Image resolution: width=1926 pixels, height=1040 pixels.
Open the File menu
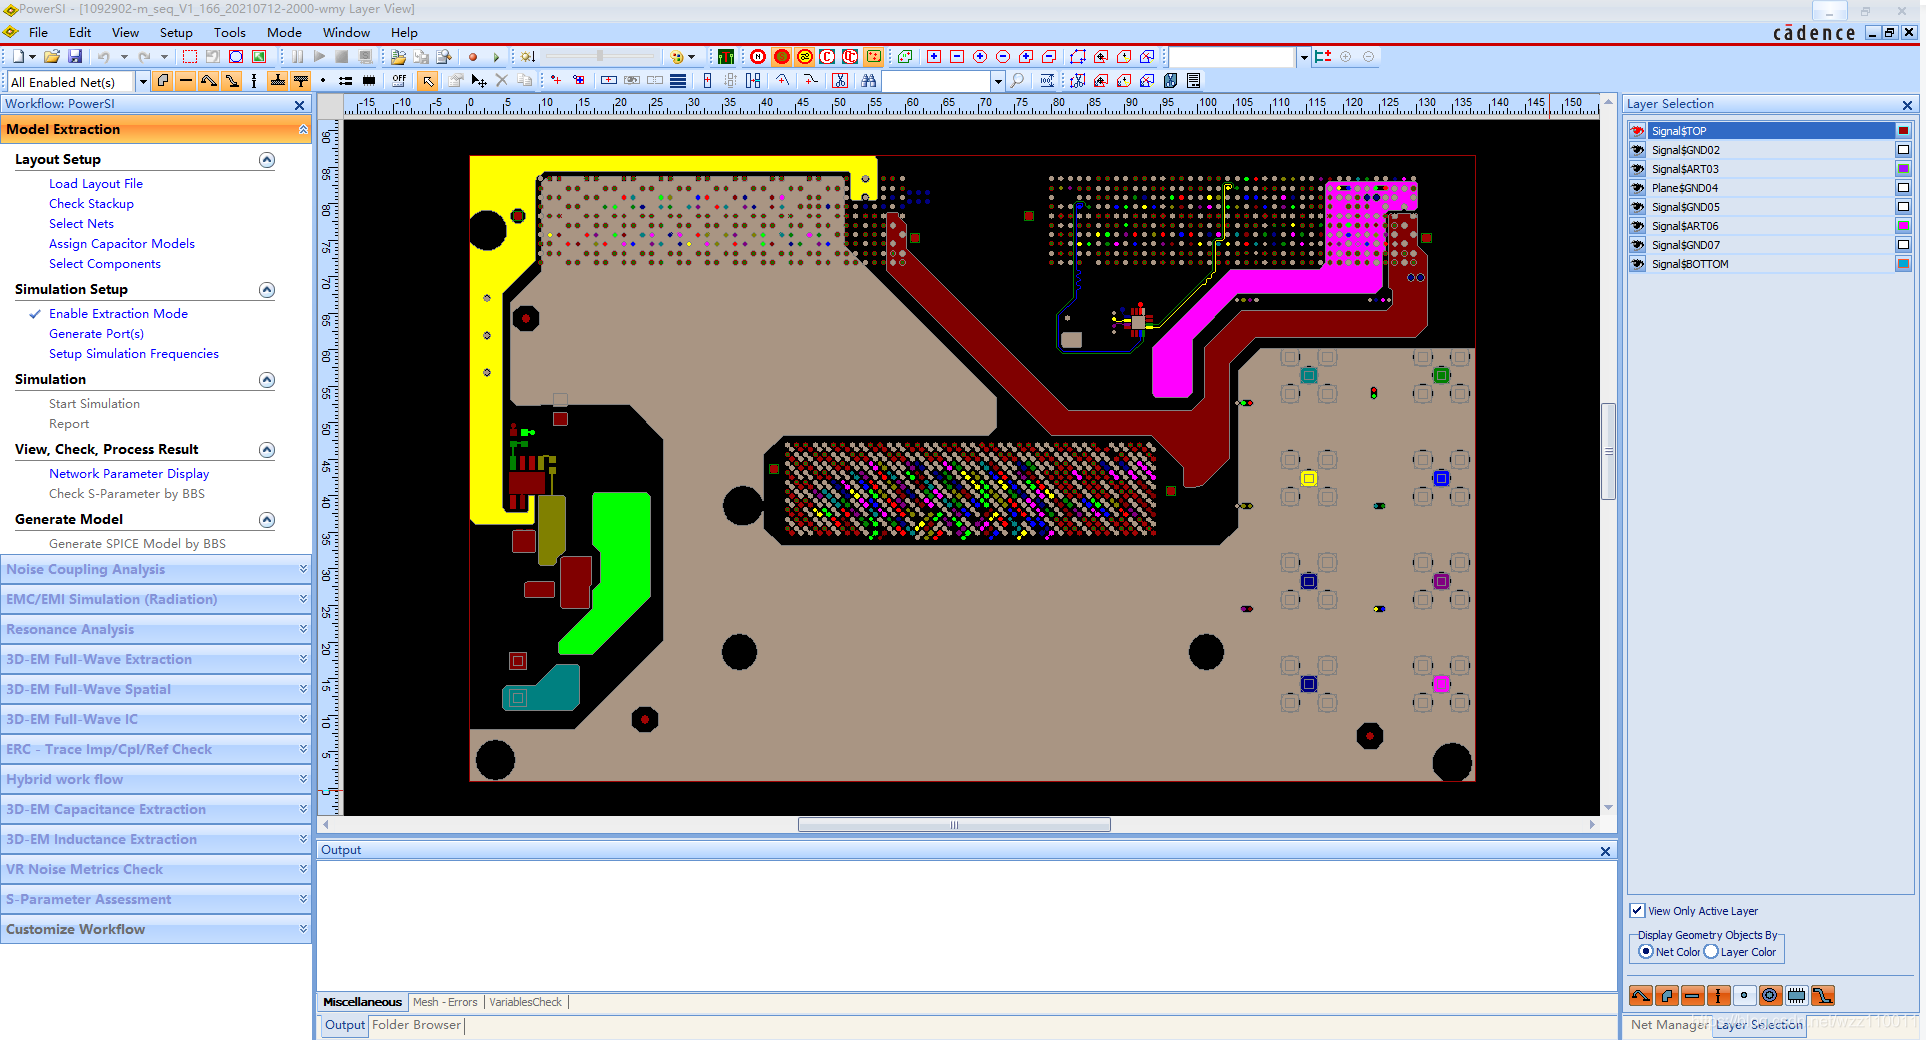pos(38,32)
